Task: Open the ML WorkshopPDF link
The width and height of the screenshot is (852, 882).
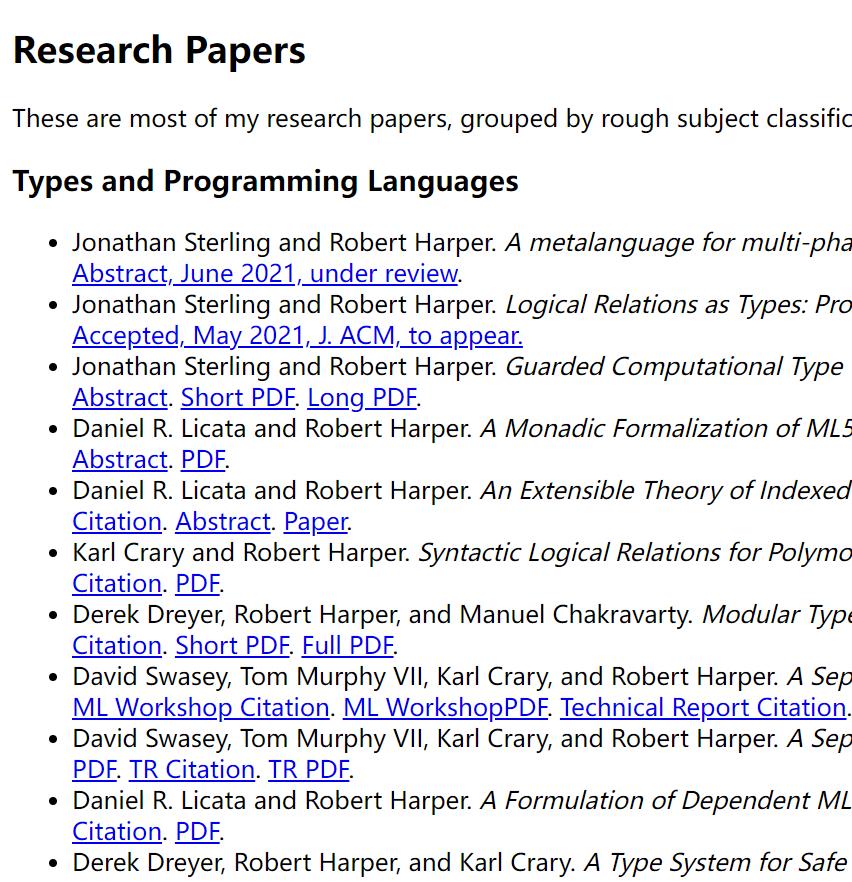Action: 445,708
